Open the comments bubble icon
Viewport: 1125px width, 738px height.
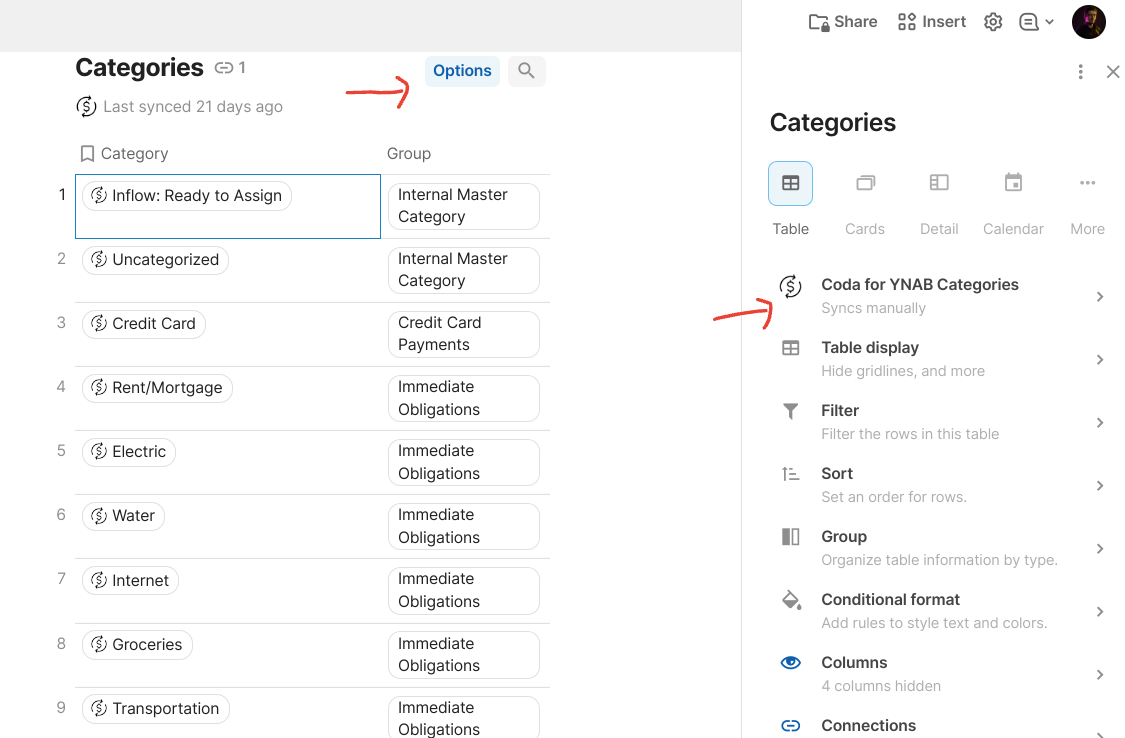click(x=1029, y=22)
